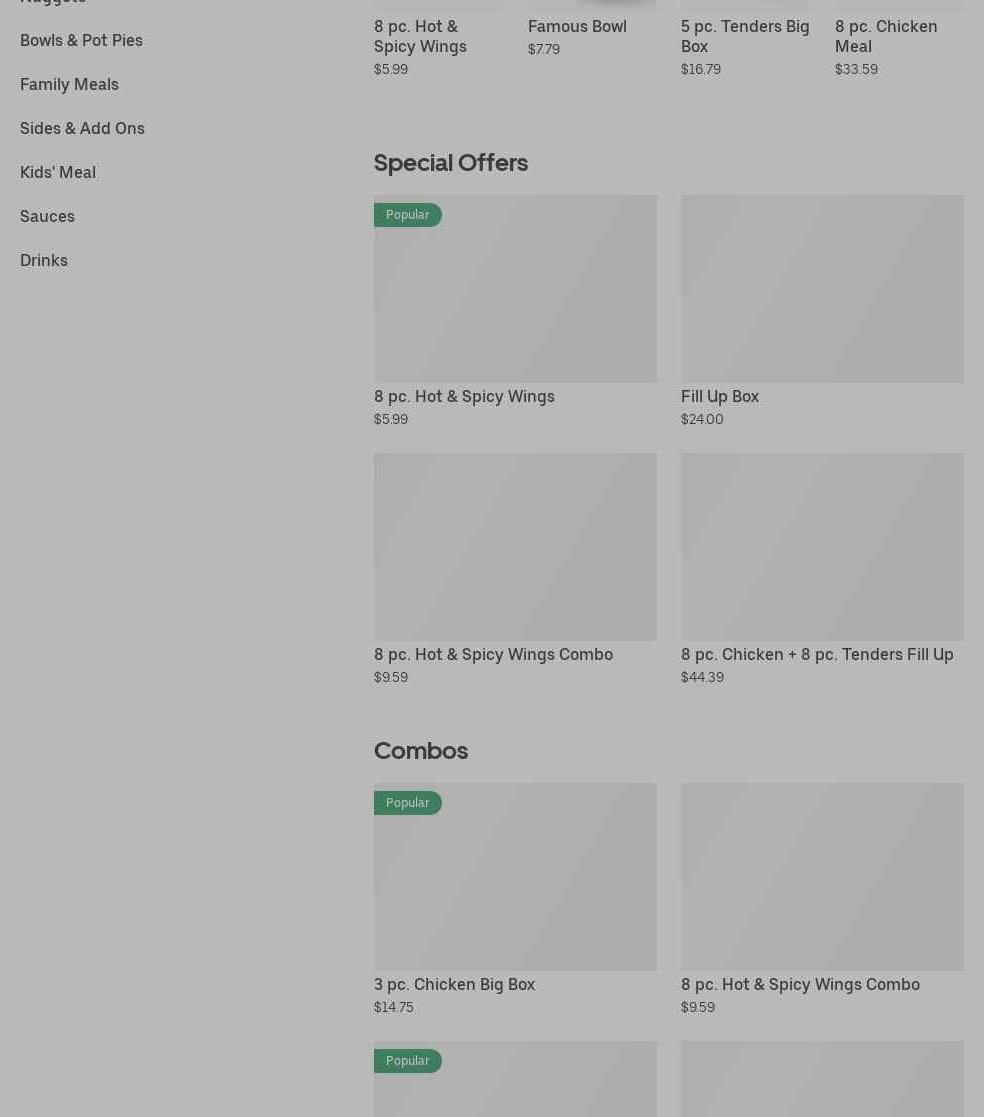Screen dimensions: 984x1117
Task: Jump to the Drinks category
Action: pos(44,260)
